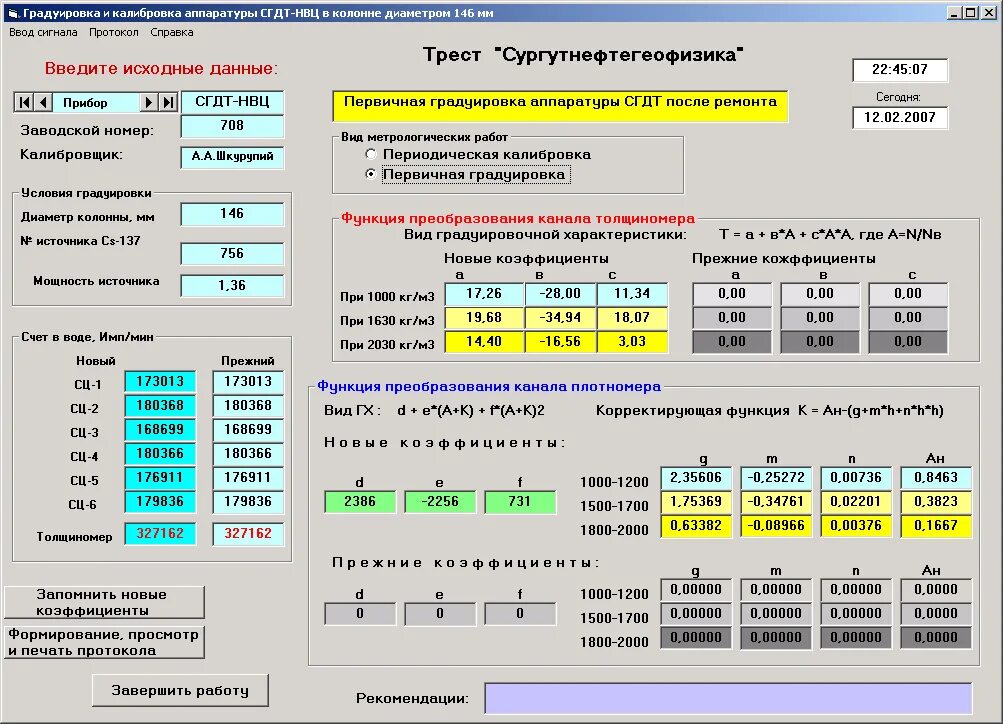Viewport: 1003px width, 724px height.
Task: Click the Рекомендации text box
Action: pyautogui.click(x=728, y=698)
